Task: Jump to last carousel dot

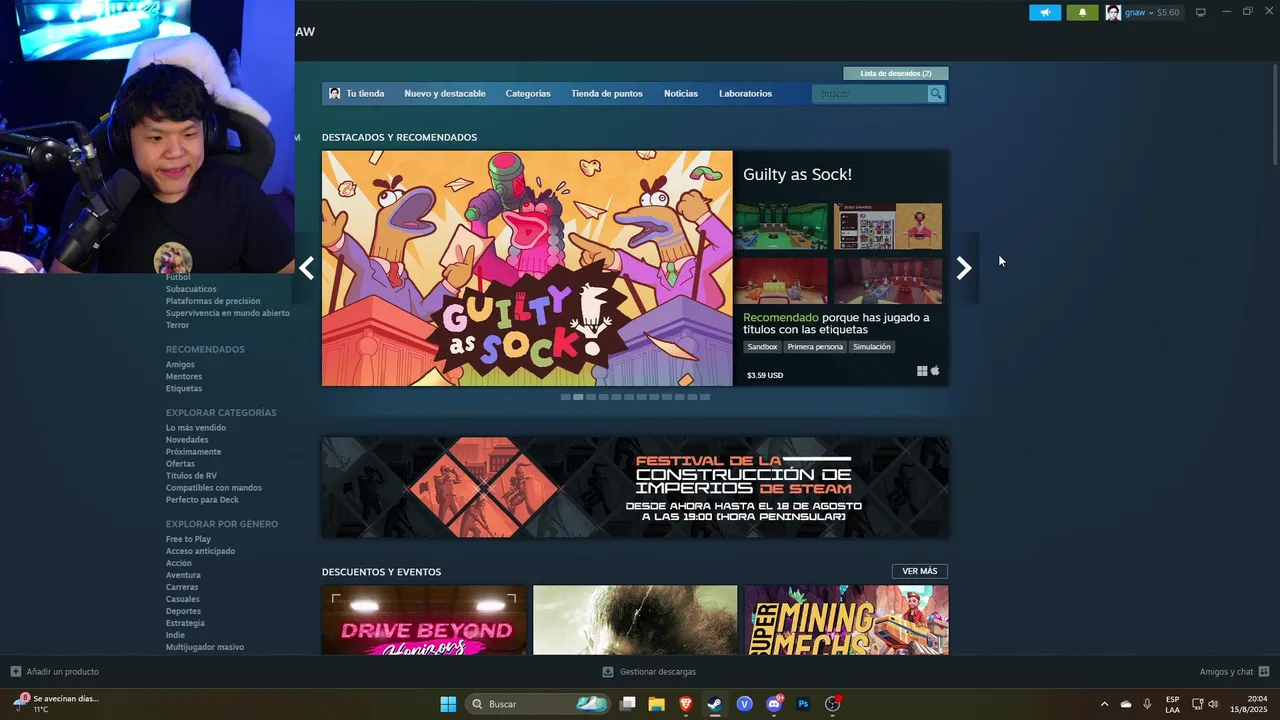Action: 705,397
